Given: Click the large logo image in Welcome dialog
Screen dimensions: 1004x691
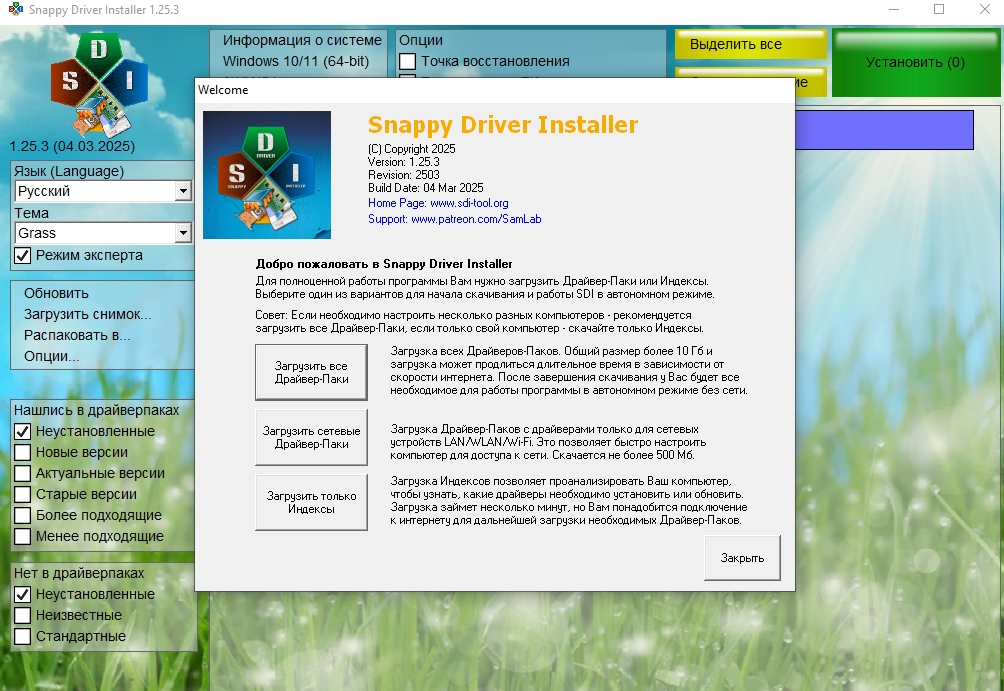Looking at the screenshot, I should click(x=267, y=175).
